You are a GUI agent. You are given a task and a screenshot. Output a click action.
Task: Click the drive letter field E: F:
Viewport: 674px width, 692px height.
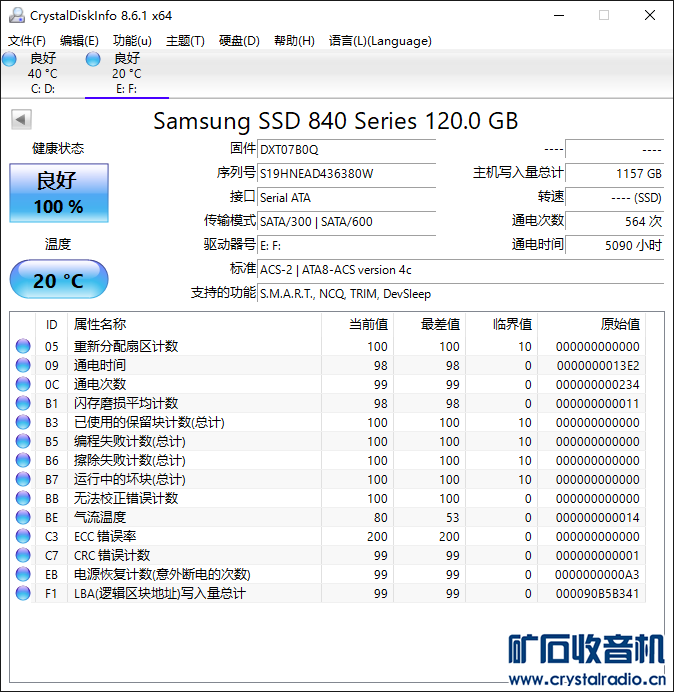(x=346, y=245)
